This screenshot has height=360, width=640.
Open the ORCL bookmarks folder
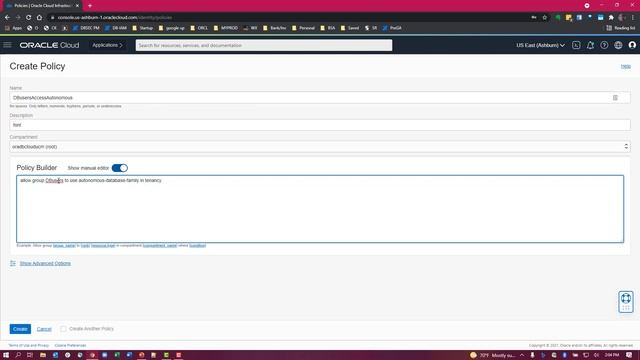[199, 28]
